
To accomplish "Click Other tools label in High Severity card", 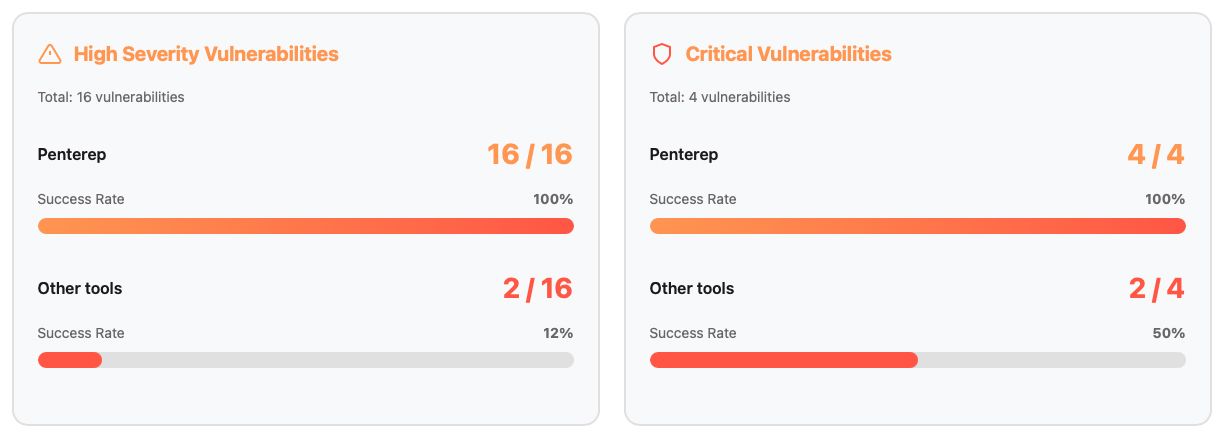I will 80,289.
